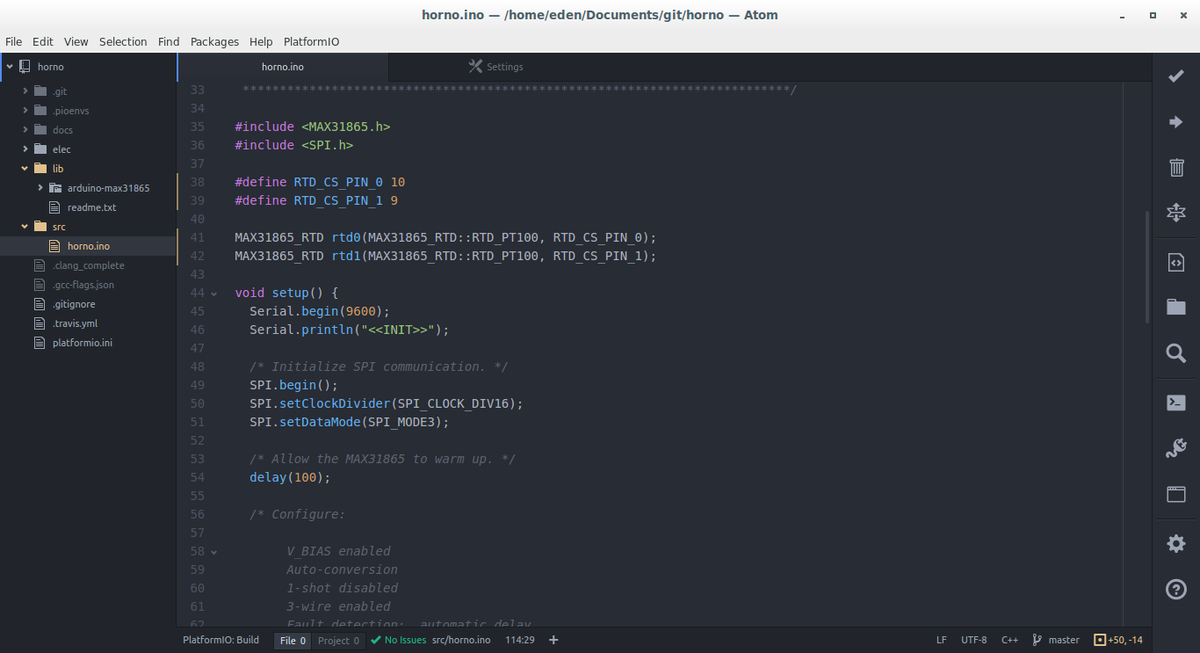The width and height of the screenshot is (1200, 653).
Task: Click the 114:29 cursor position indicator
Action: click(x=520, y=640)
